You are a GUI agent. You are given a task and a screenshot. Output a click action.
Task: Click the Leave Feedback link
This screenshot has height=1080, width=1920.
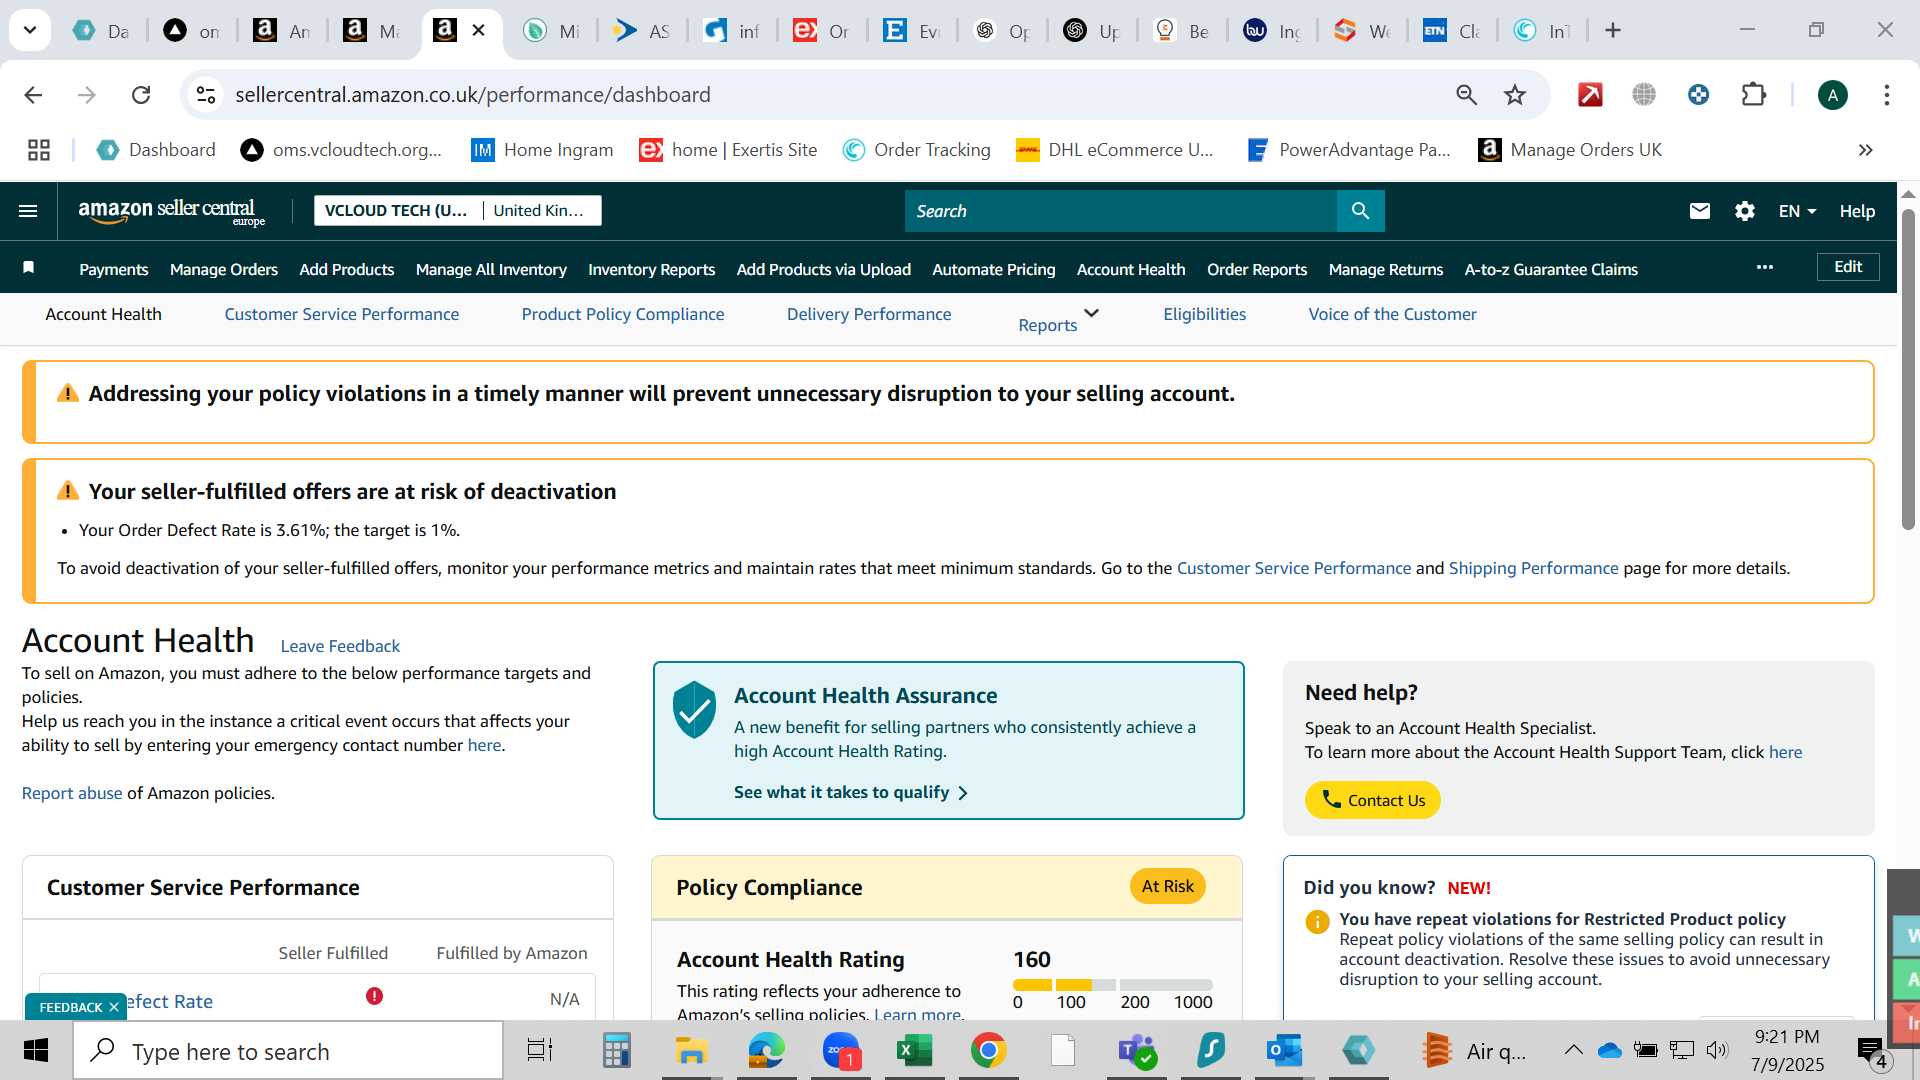point(340,646)
